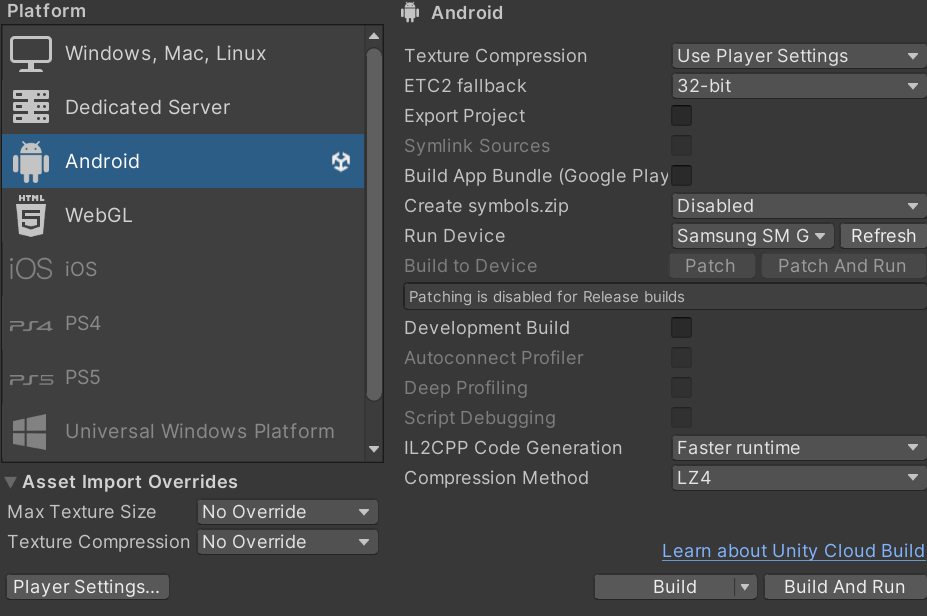Viewport: 927px width, 616px height.
Task: Click the Universal Windows Platform logo icon
Action: [x=30, y=432]
